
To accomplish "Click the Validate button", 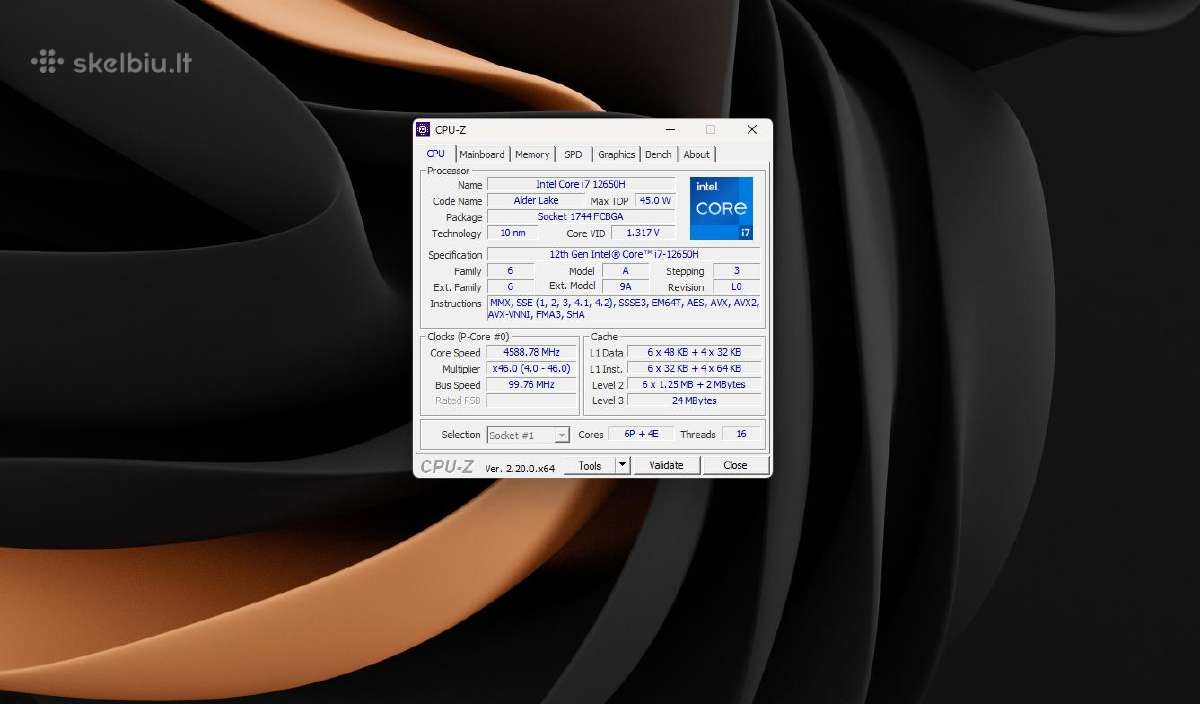I will [x=666, y=466].
